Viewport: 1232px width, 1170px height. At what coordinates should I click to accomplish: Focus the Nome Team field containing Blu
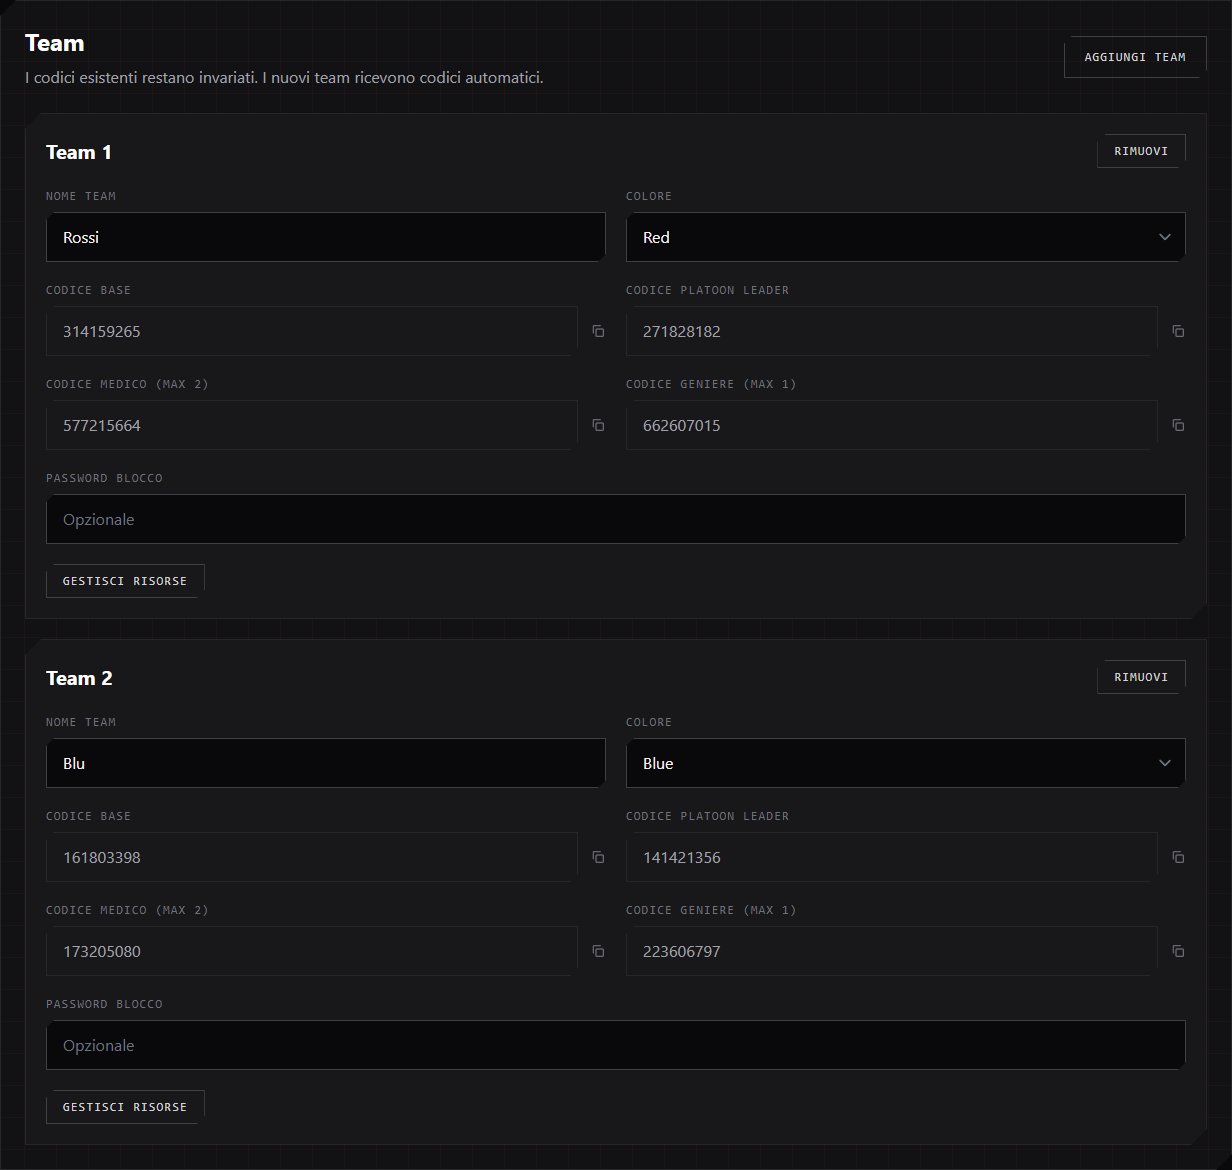click(326, 763)
